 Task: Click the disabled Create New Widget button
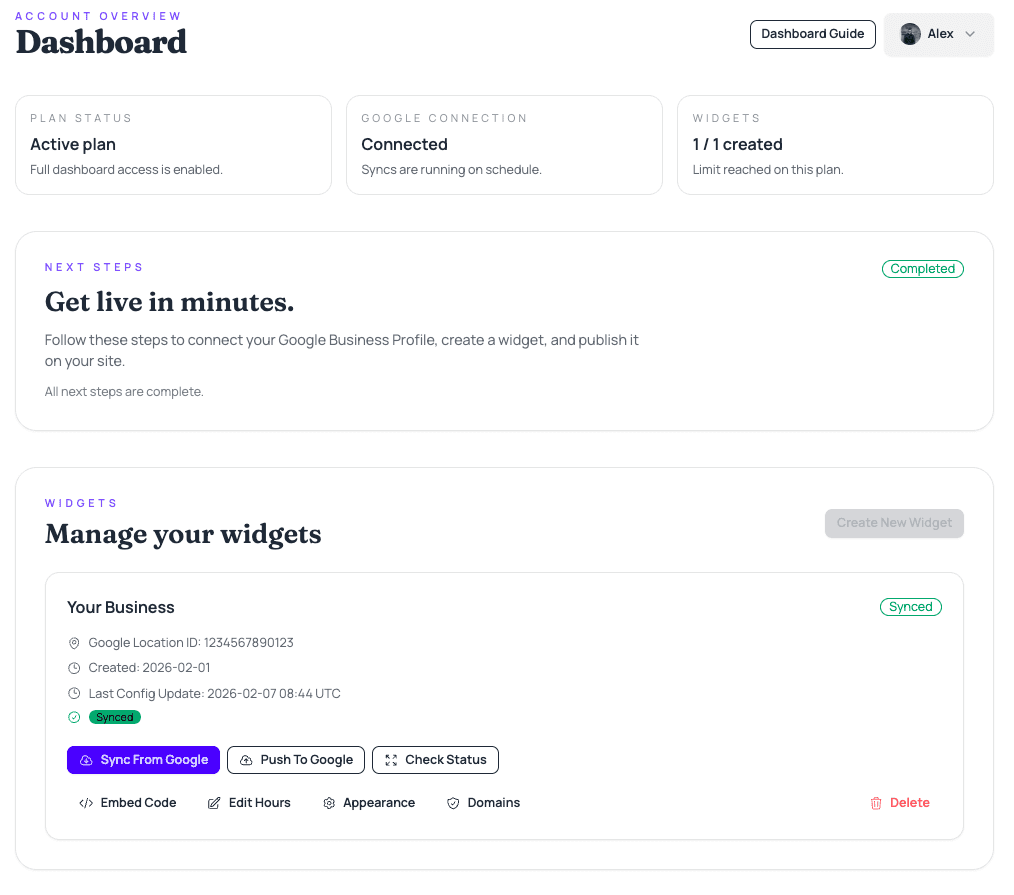click(x=893, y=523)
